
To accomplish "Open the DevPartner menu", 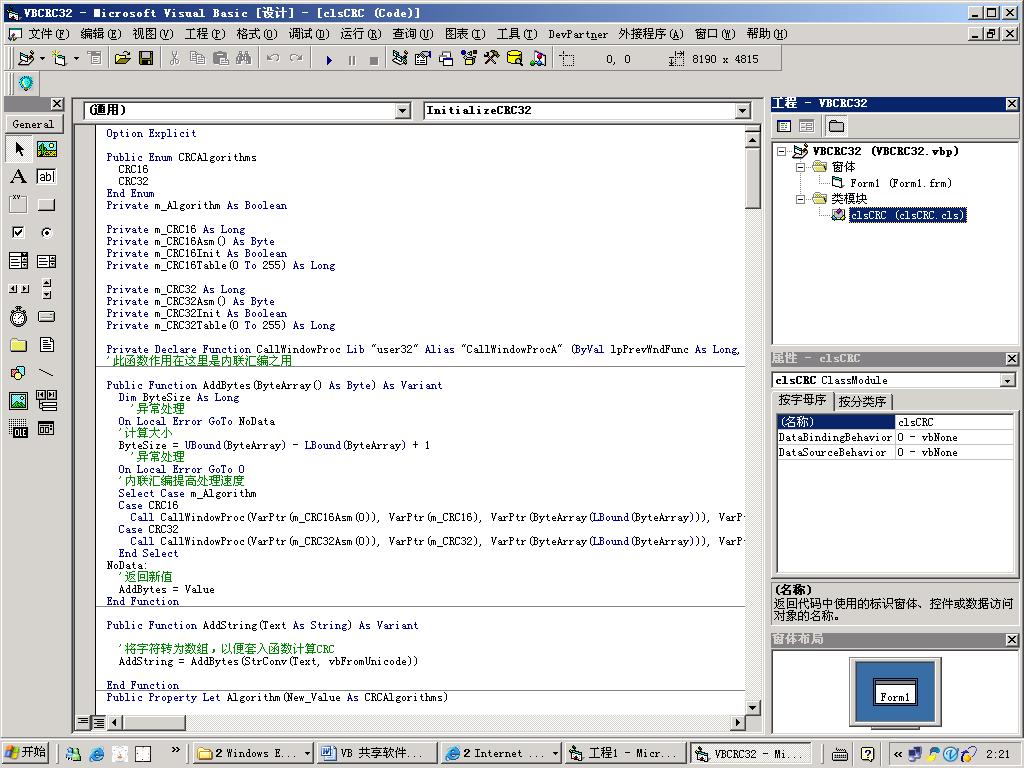I will pyautogui.click(x=577, y=34).
